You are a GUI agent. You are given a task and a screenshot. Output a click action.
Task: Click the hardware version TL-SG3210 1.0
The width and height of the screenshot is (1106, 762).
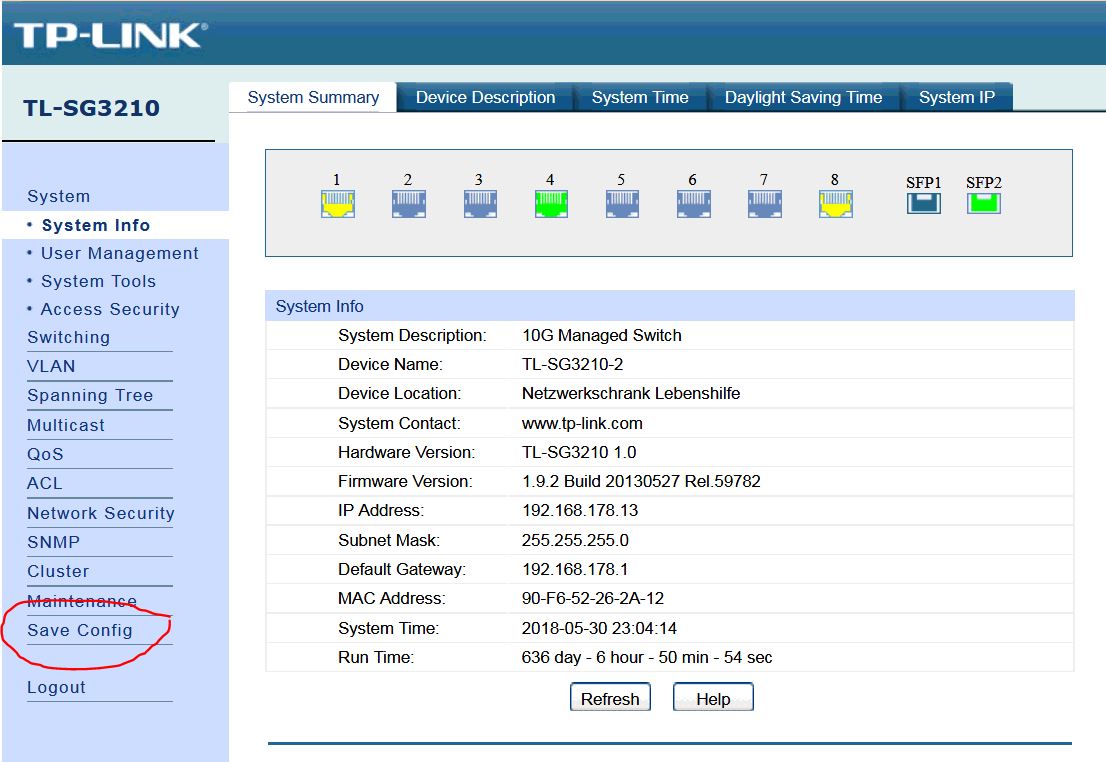579,452
